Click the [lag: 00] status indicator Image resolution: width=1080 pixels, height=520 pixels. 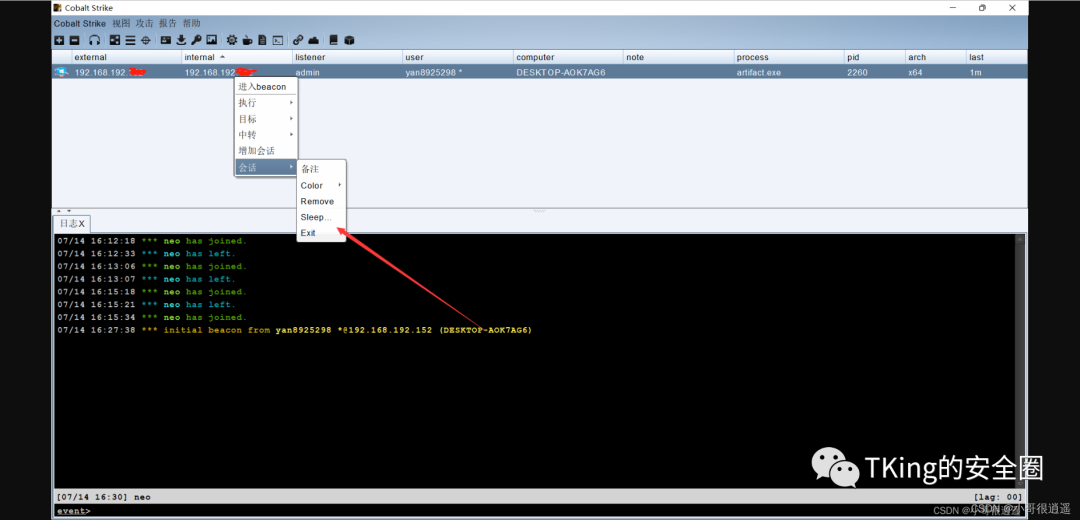[x=997, y=497]
